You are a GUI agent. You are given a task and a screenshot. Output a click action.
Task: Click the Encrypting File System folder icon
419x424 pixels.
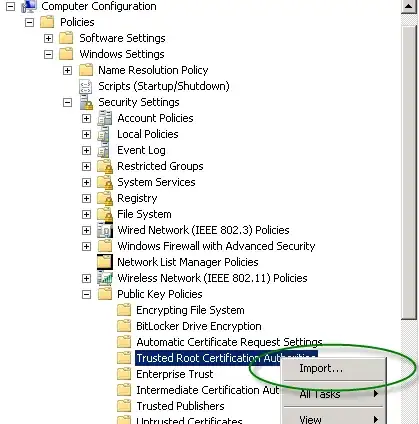(124, 310)
